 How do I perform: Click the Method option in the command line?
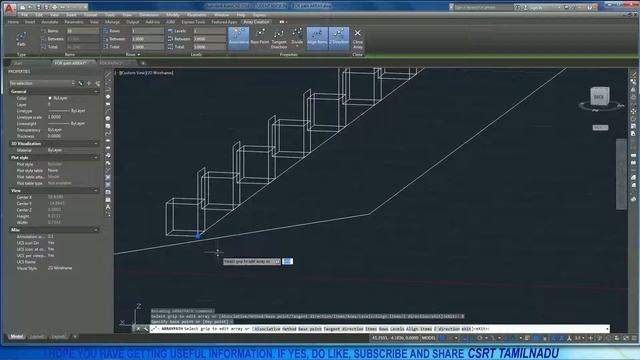[289, 329]
